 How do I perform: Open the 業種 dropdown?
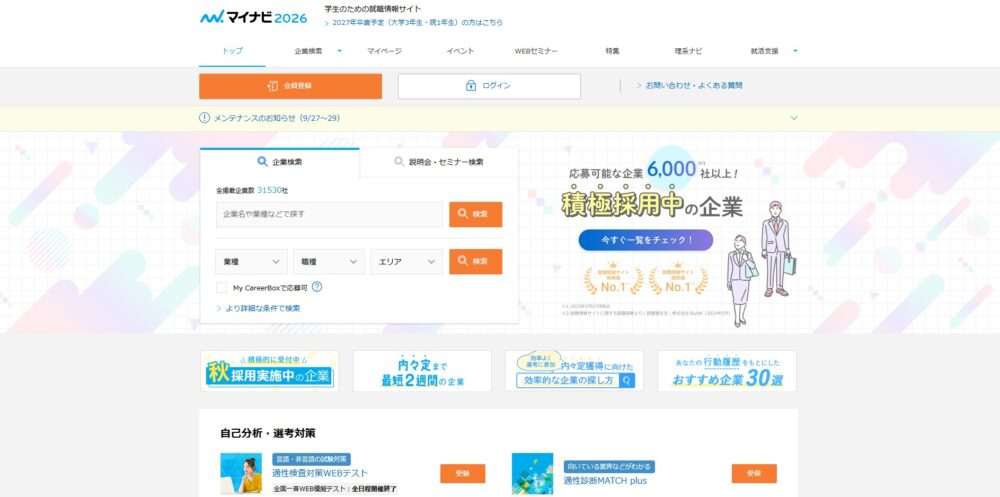coord(251,262)
